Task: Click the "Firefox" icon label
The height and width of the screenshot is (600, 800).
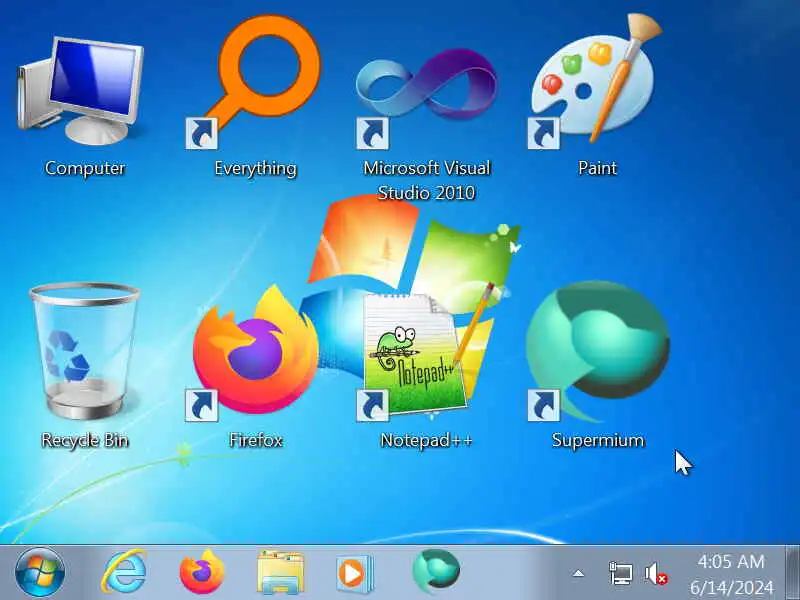Action: click(x=256, y=440)
